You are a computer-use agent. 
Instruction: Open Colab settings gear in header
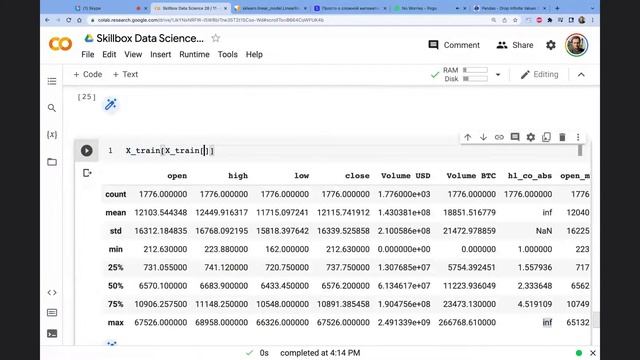pos(551,45)
